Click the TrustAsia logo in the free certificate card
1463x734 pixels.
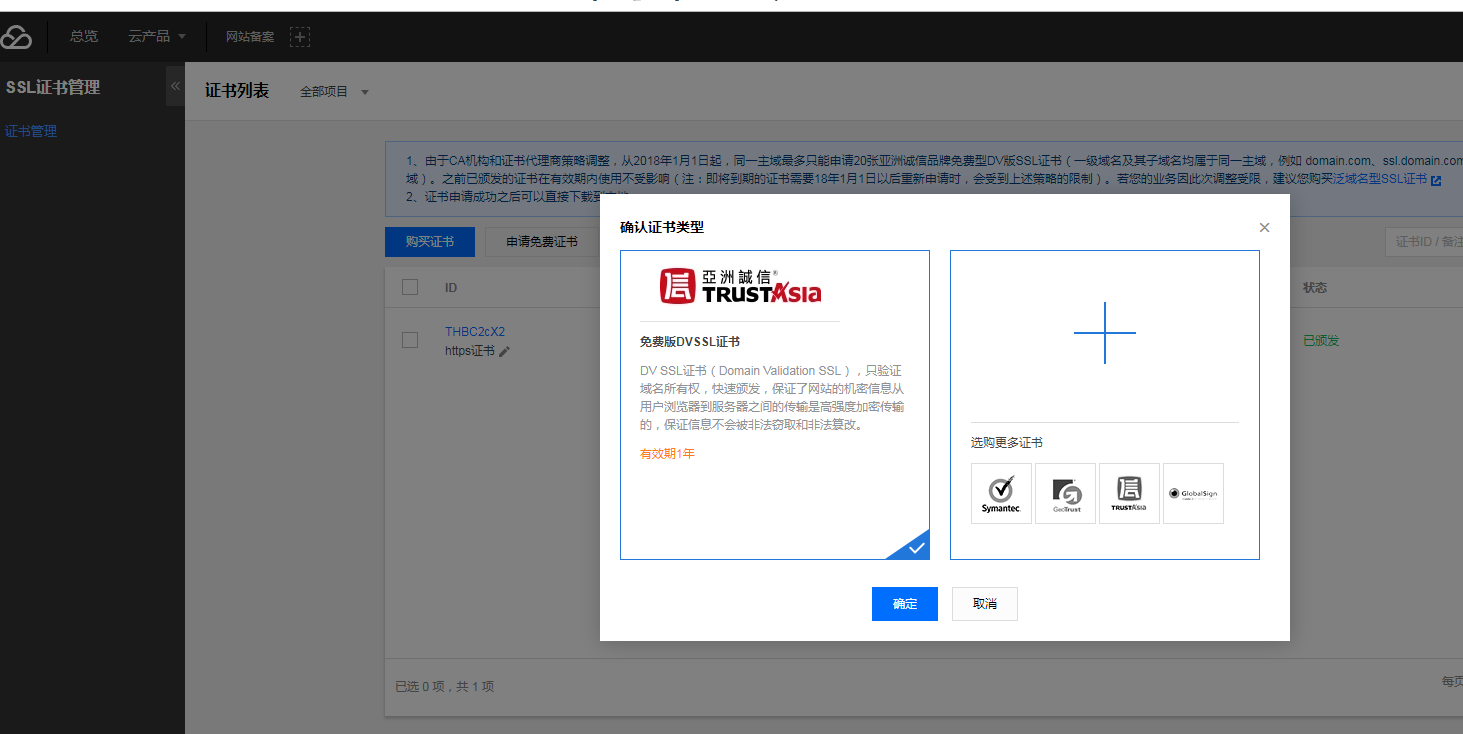pyautogui.click(x=740, y=285)
